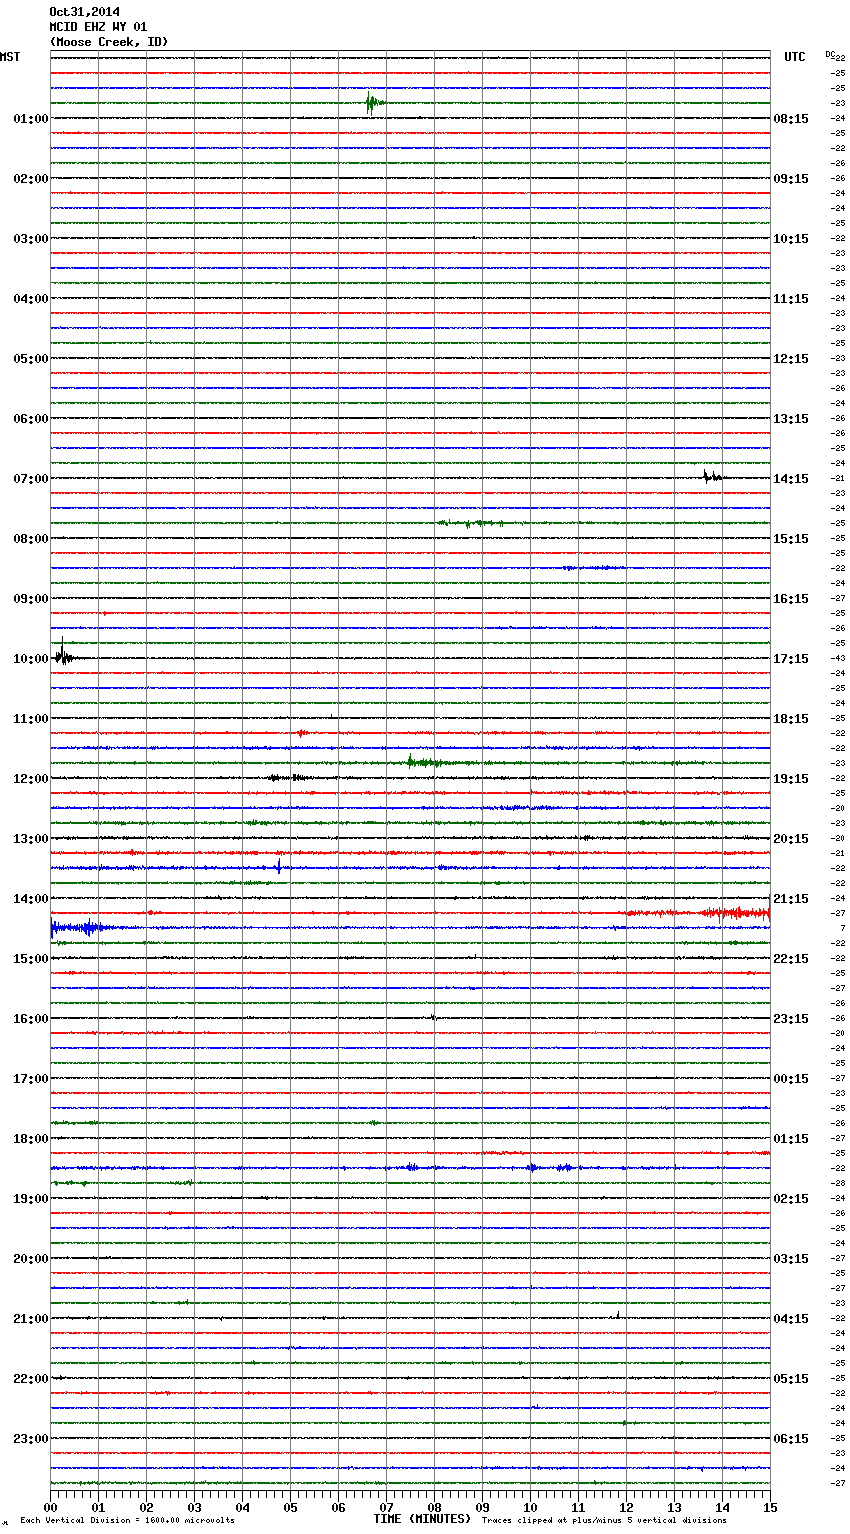Click the 16:00 MST time label
Image resolution: width=850 pixels, height=1534 pixels.
pos(31,1019)
